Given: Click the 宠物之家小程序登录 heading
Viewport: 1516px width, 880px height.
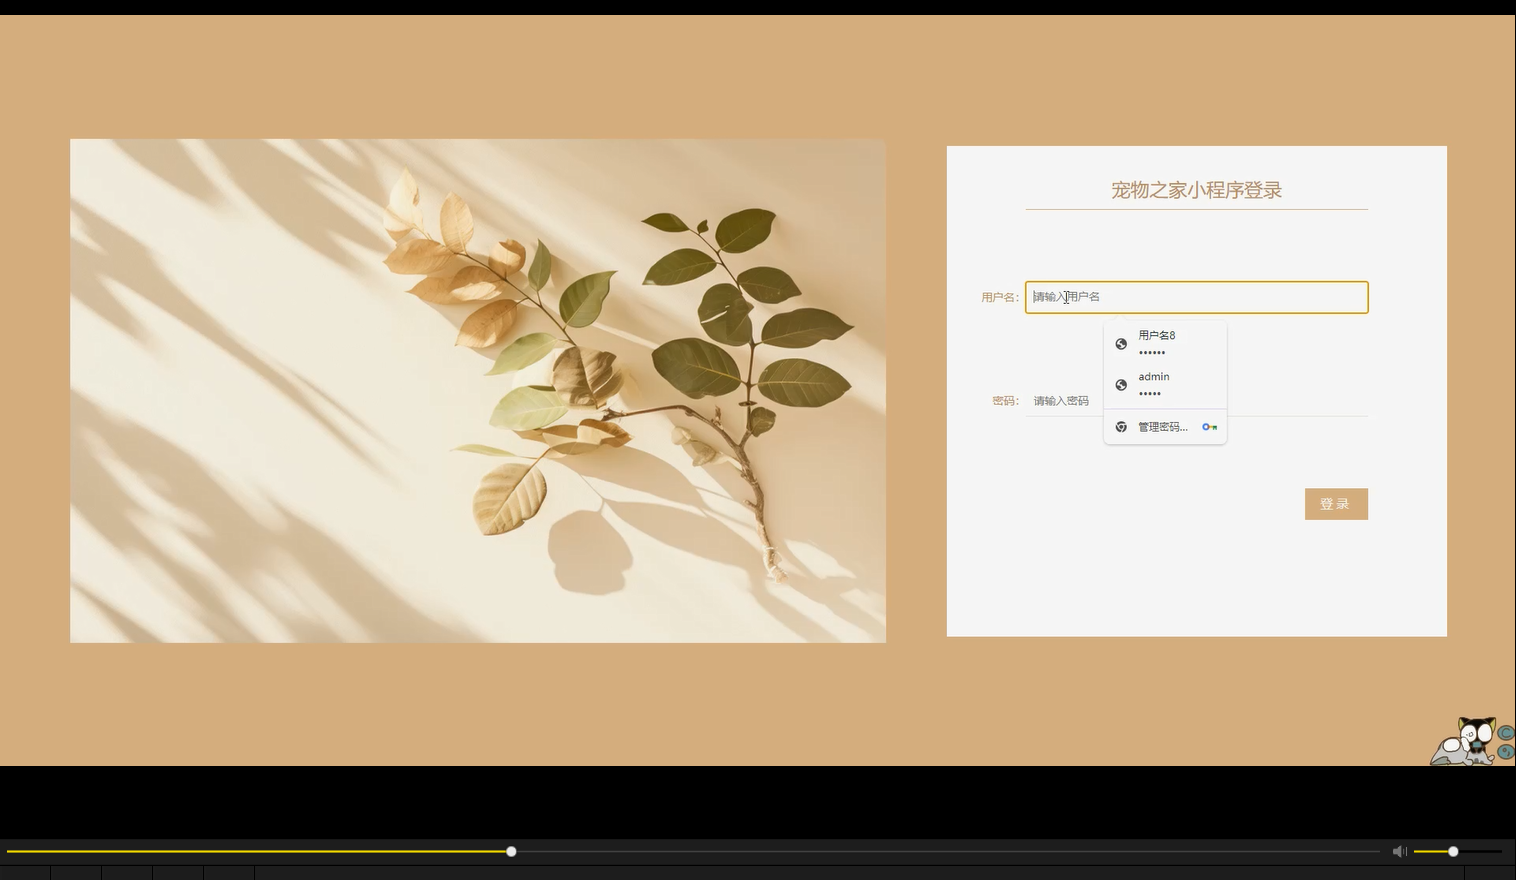Looking at the screenshot, I should [1196, 190].
